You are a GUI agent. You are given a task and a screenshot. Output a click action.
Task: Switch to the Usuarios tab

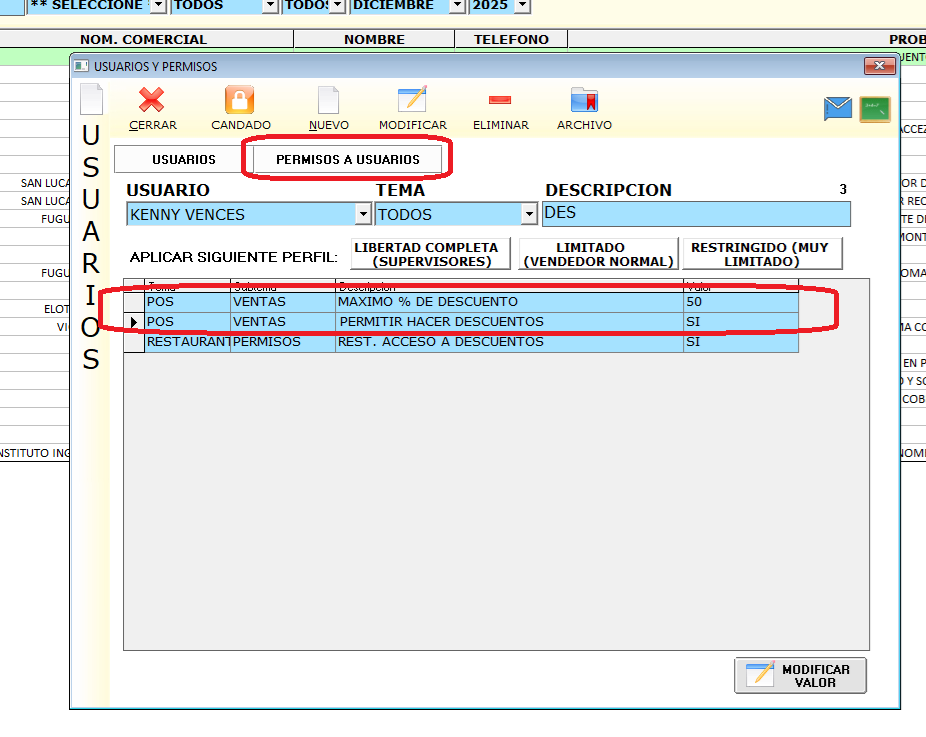tap(183, 160)
